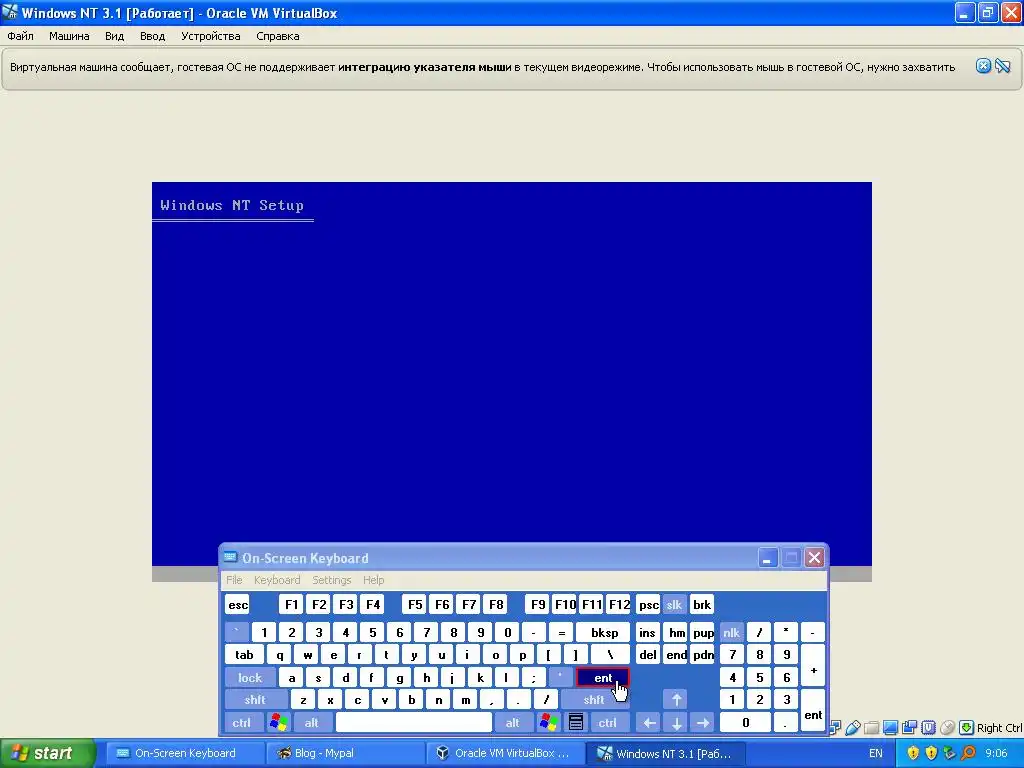Image resolution: width=1024 pixels, height=768 pixels.
Task: Click the right arrow key on On-Screen Keyboard
Action: (x=703, y=722)
